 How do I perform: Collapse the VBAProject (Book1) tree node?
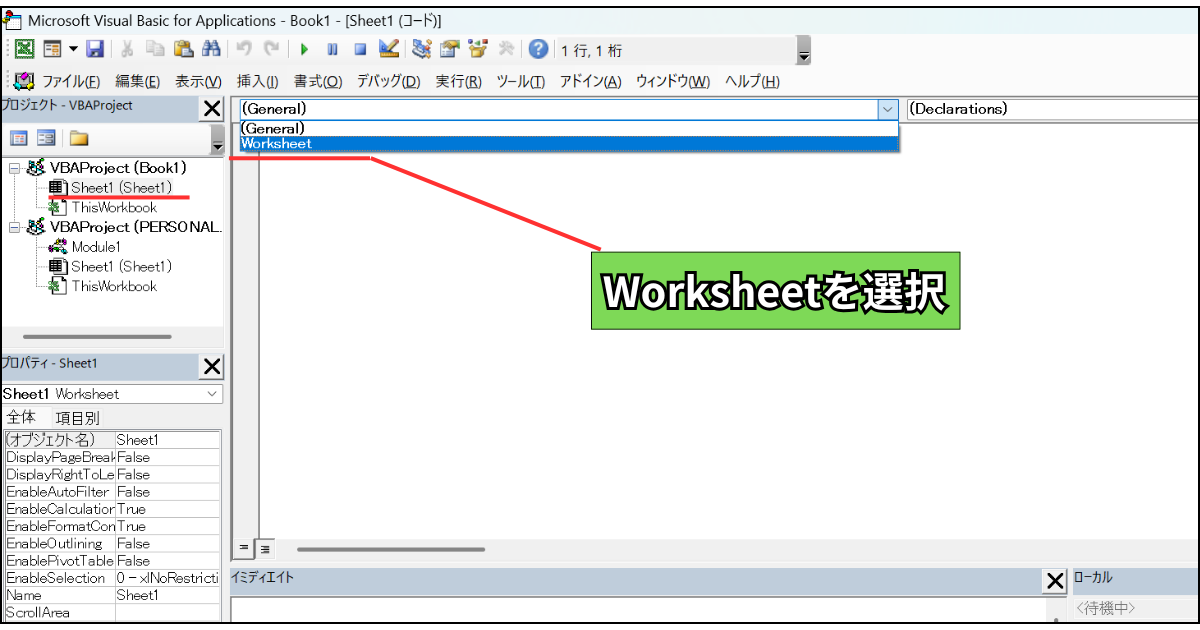coord(15,168)
